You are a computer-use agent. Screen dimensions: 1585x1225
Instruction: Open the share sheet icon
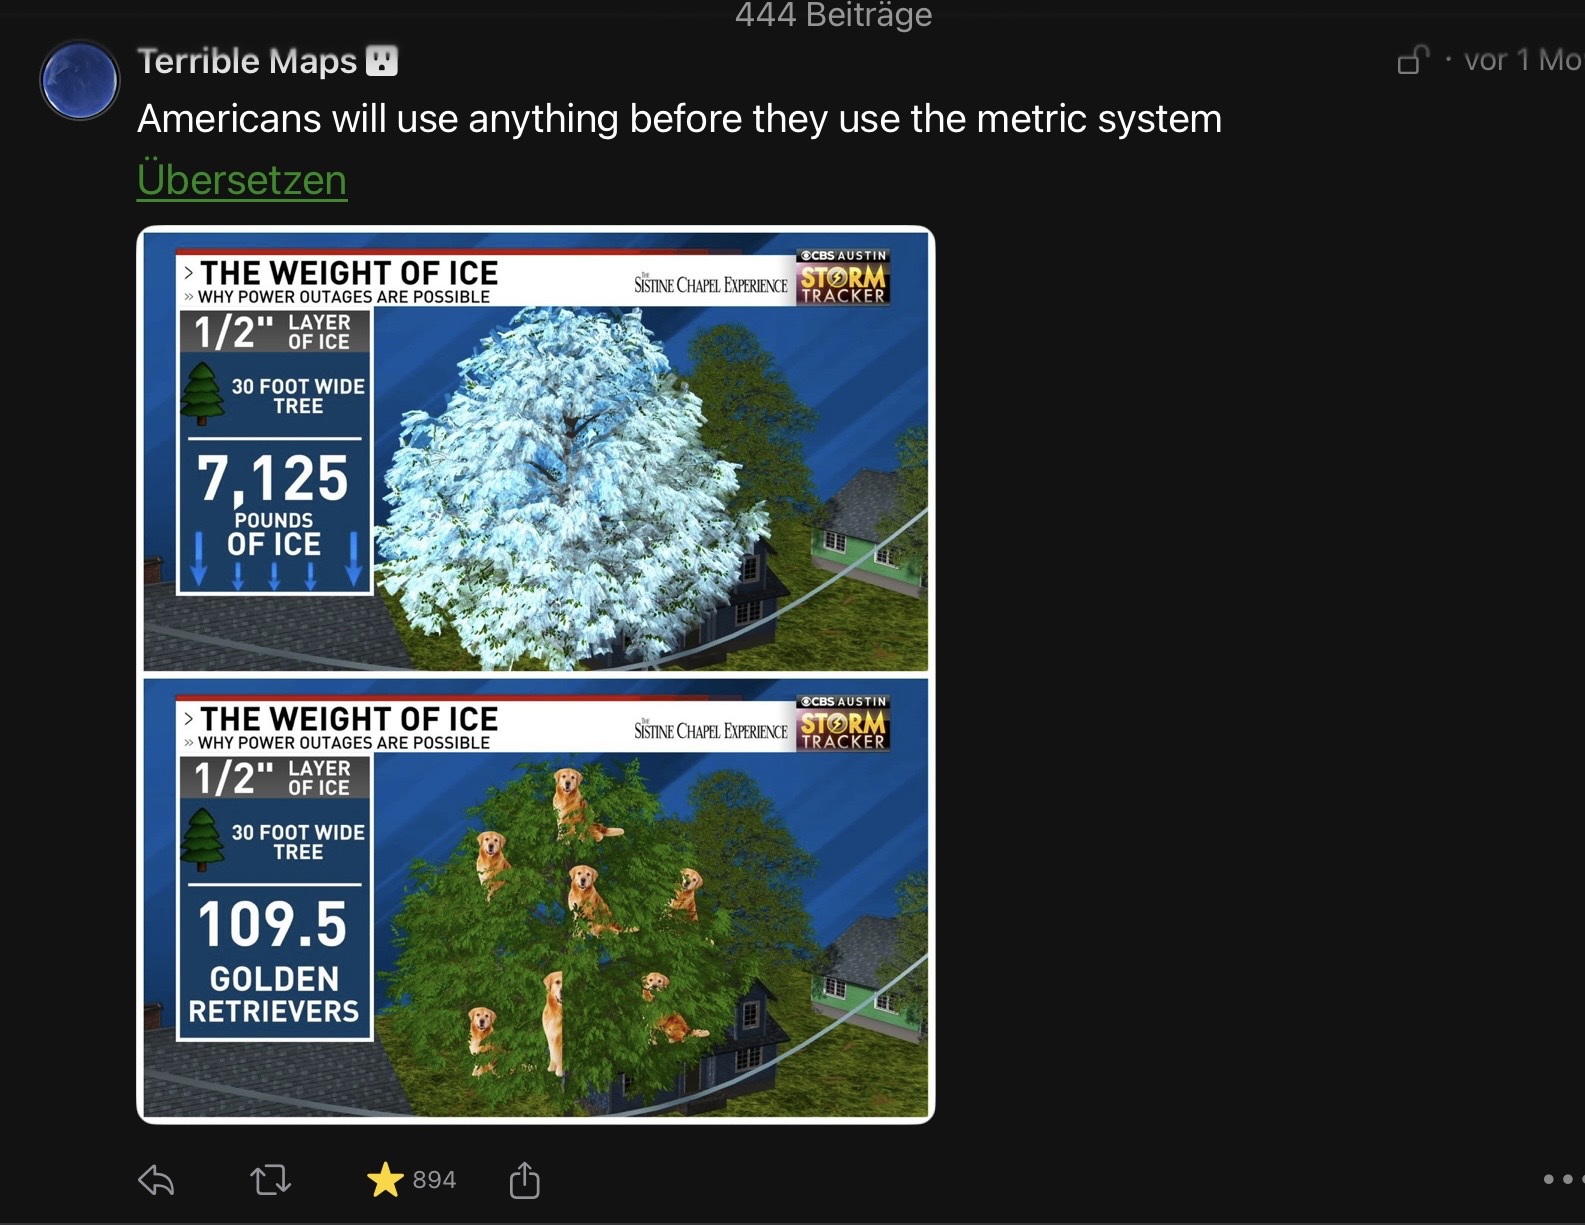click(524, 1180)
